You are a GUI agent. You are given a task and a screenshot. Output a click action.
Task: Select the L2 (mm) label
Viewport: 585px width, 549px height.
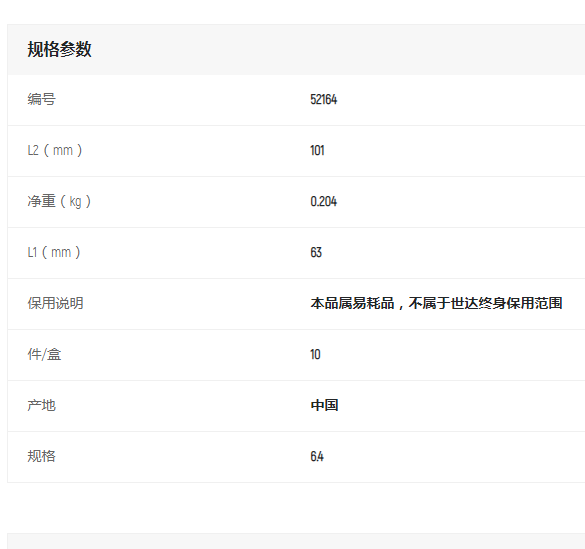tap(55, 150)
